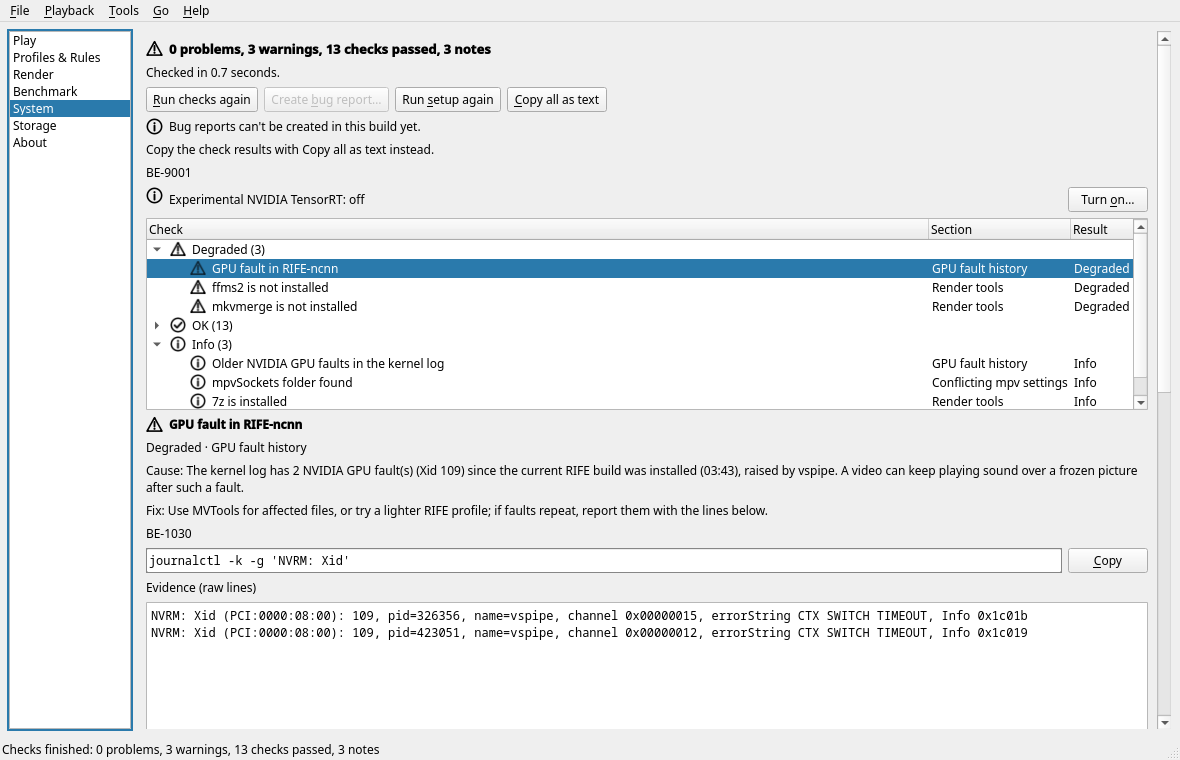Click checks list scroll-up arrow
Viewport: 1180px width, 760px height.
pyautogui.click(x=1141, y=226)
